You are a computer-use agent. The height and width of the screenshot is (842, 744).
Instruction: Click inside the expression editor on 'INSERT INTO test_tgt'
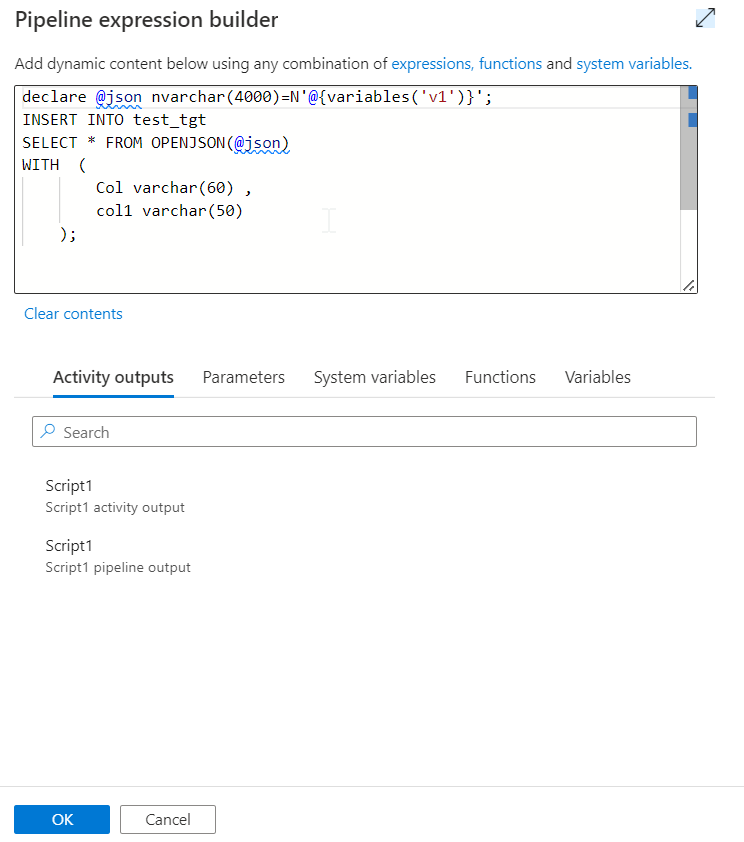point(114,120)
